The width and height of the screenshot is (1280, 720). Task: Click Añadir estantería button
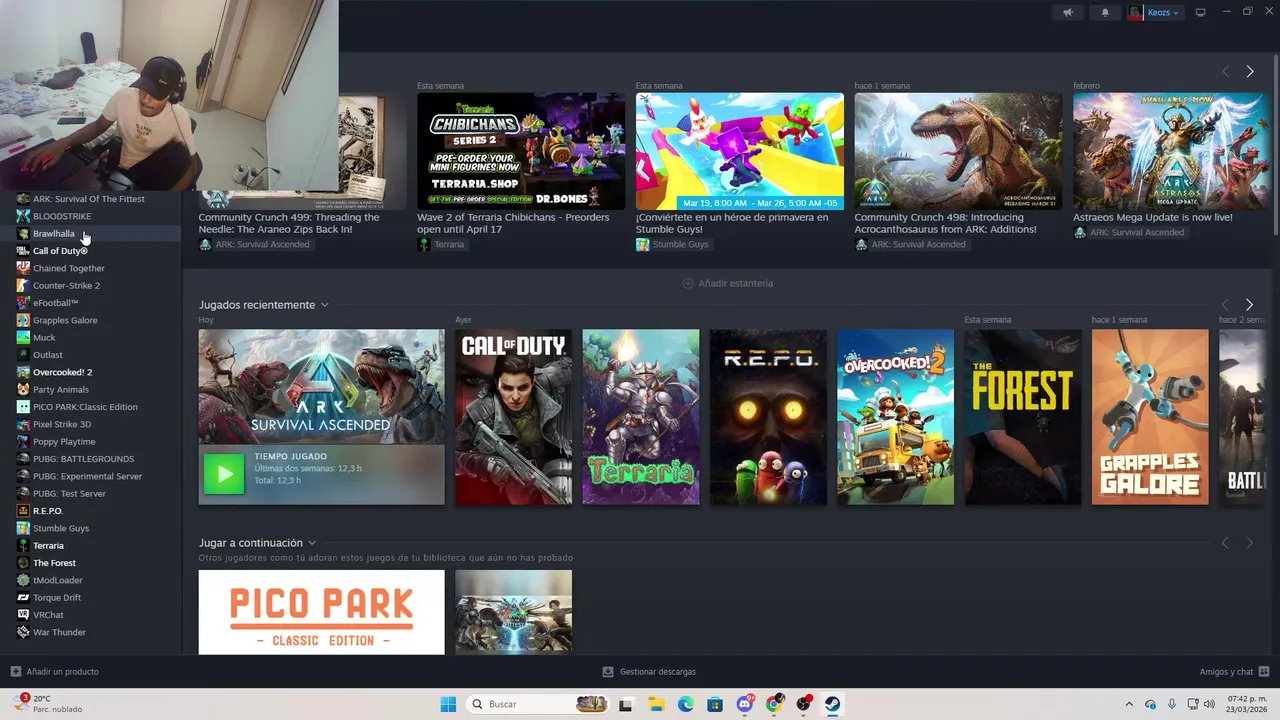pos(727,283)
